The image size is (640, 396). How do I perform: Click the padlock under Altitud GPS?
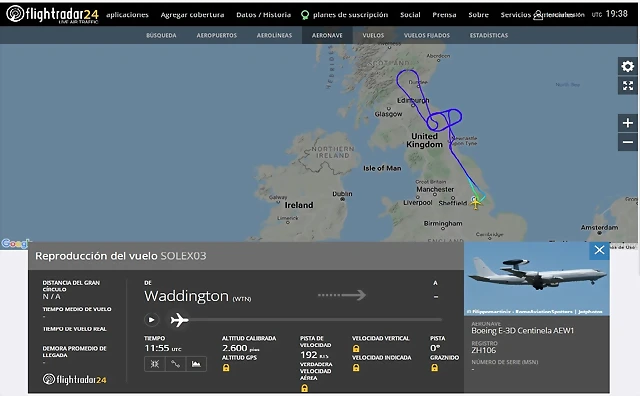click(x=226, y=368)
